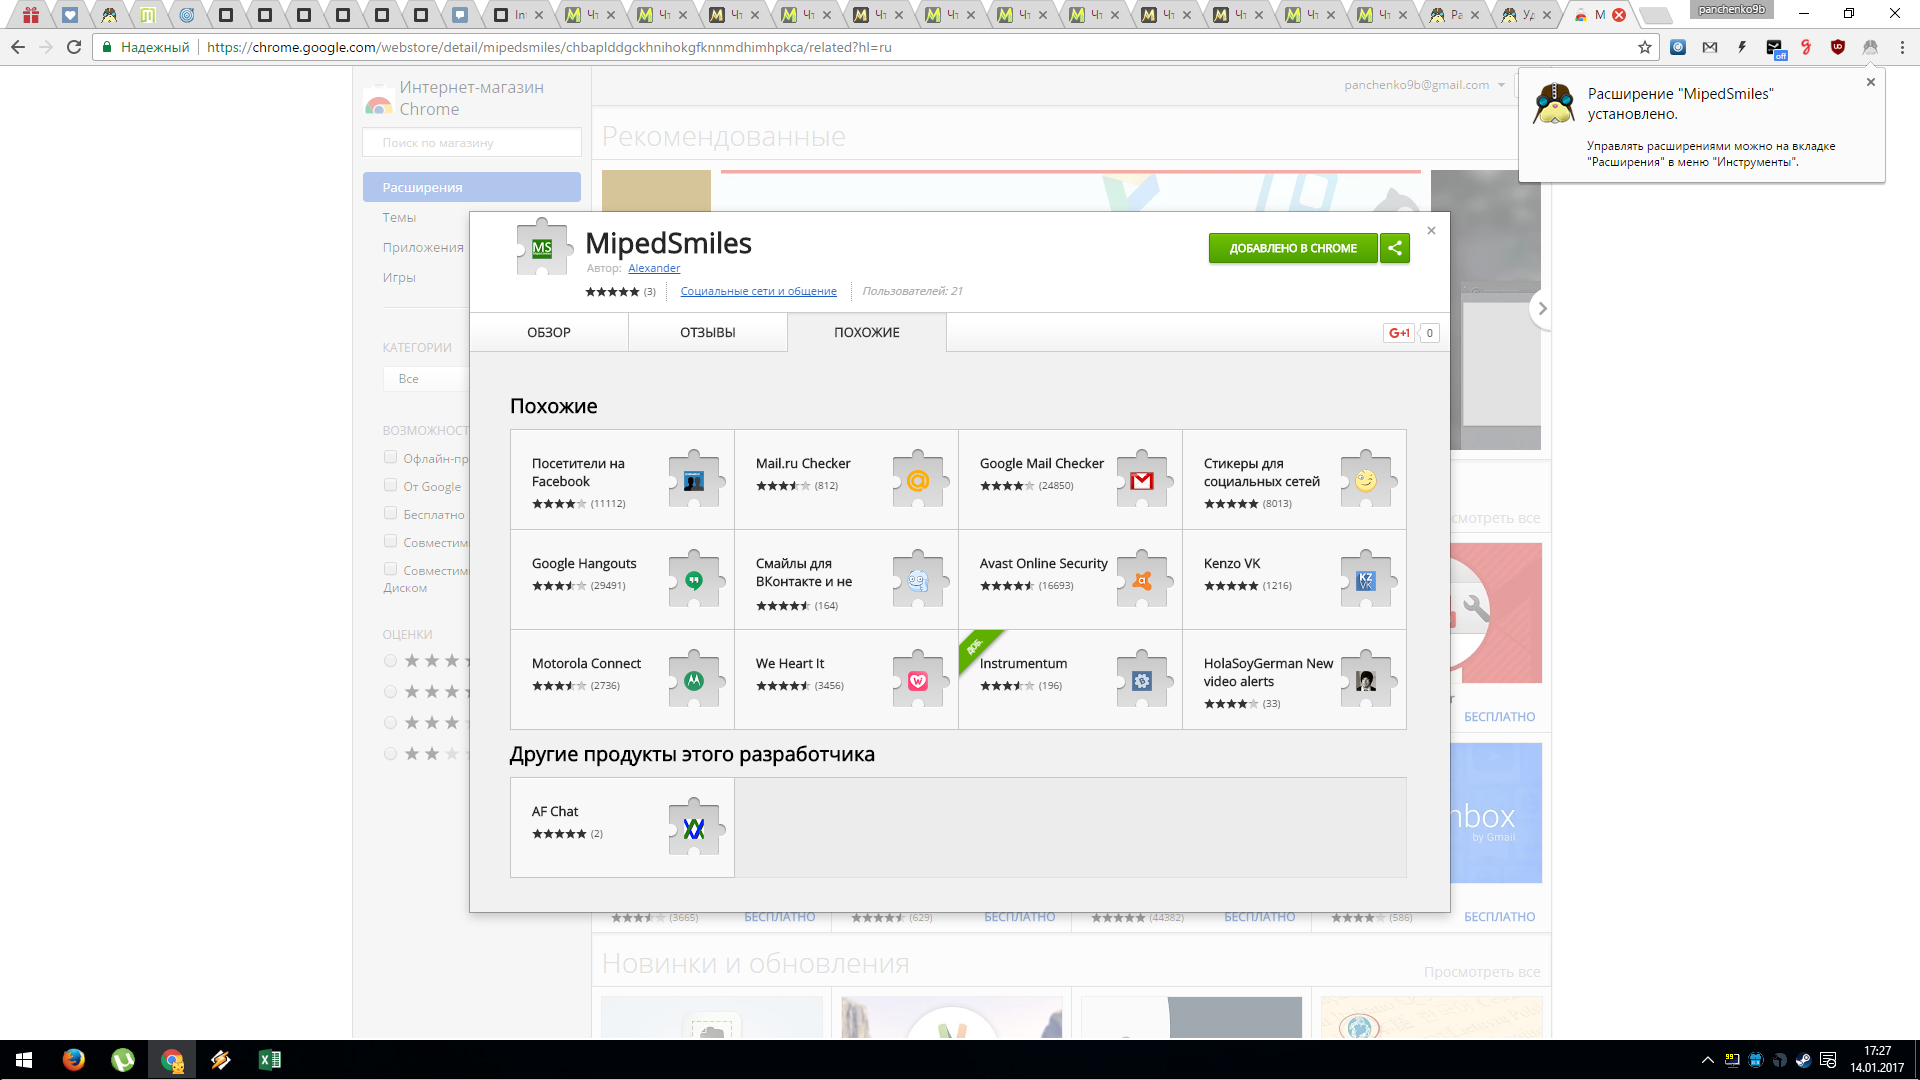Click the mail checker extension marked off
Image resolution: width=1920 pixels, height=1080 pixels.
[1775, 48]
